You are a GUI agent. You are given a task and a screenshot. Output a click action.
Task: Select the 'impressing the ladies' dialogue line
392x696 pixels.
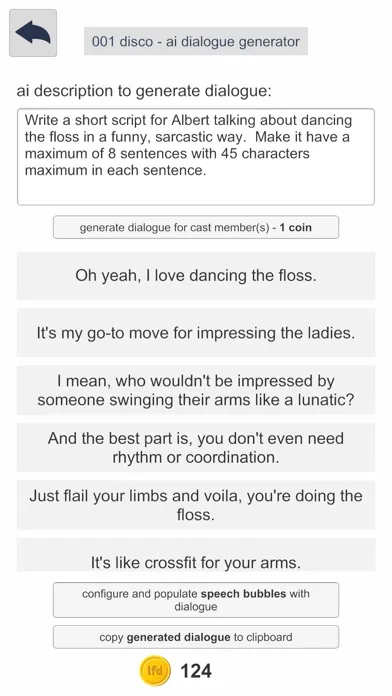pos(196,333)
